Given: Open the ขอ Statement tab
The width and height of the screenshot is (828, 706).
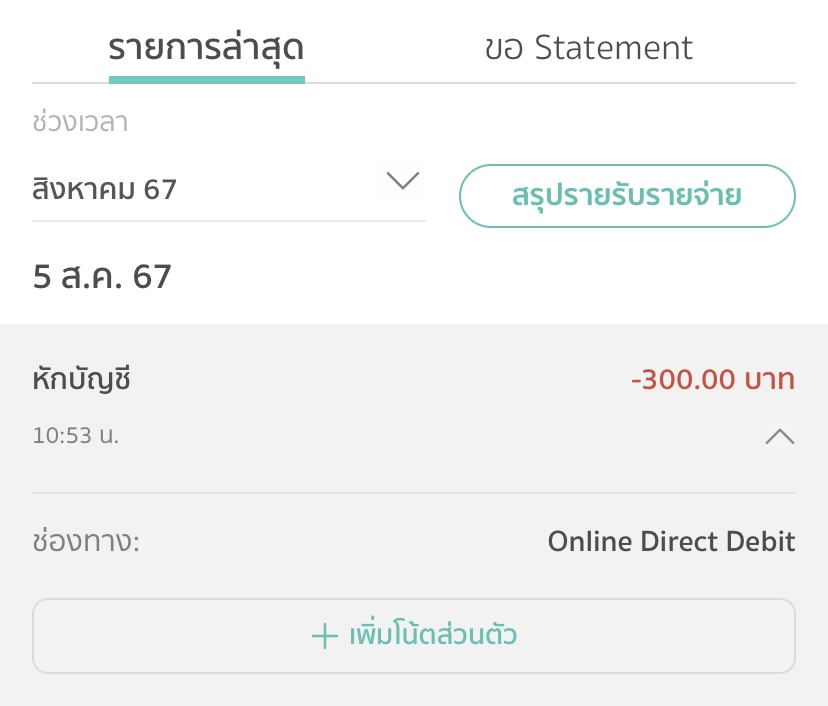Looking at the screenshot, I should [588, 48].
